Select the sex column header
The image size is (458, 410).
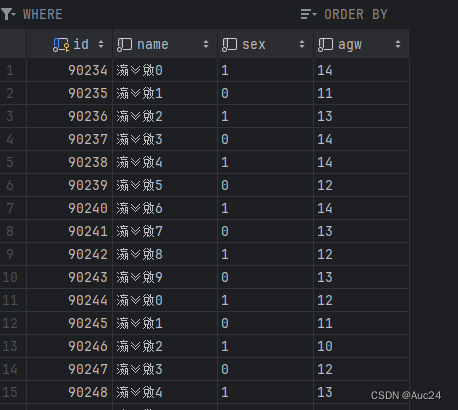tap(265, 44)
